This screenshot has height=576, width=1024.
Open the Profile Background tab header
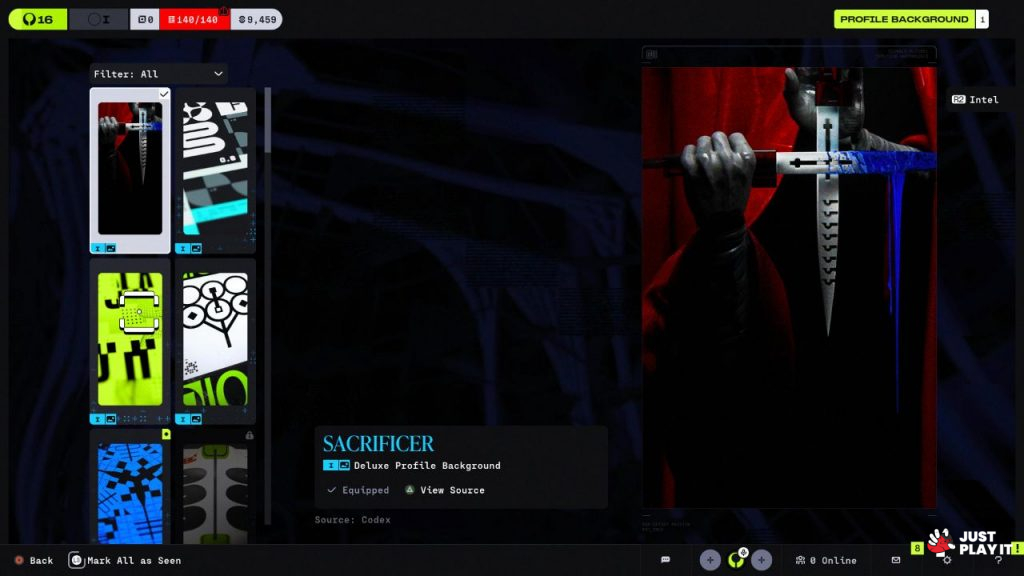coord(904,19)
